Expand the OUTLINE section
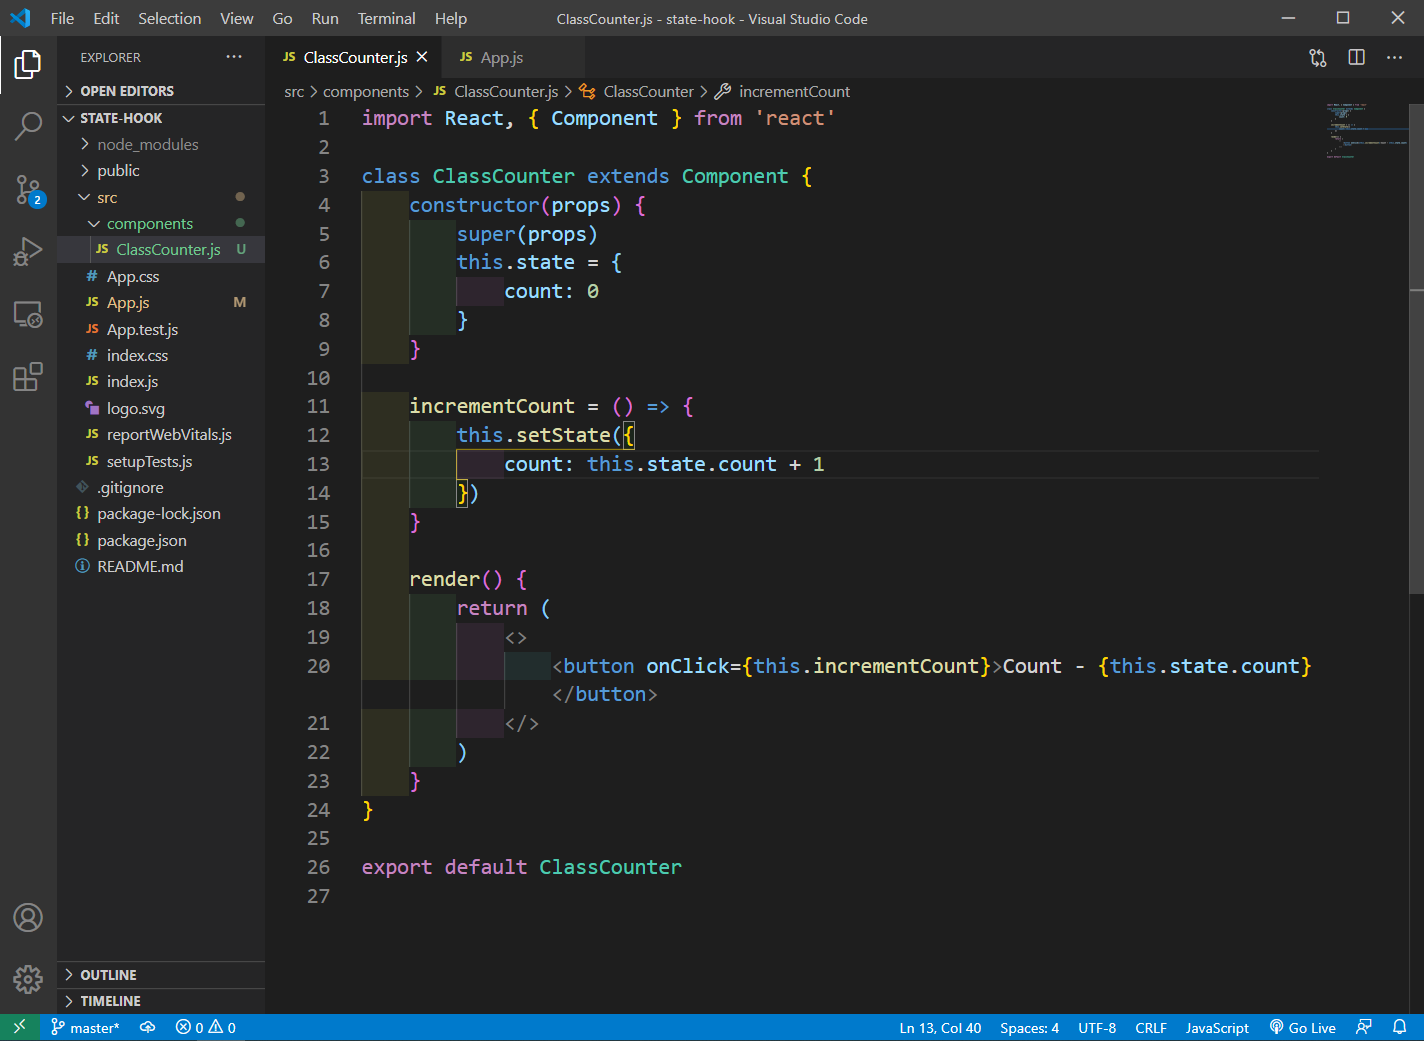This screenshot has width=1424, height=1041. click(161, 975)
